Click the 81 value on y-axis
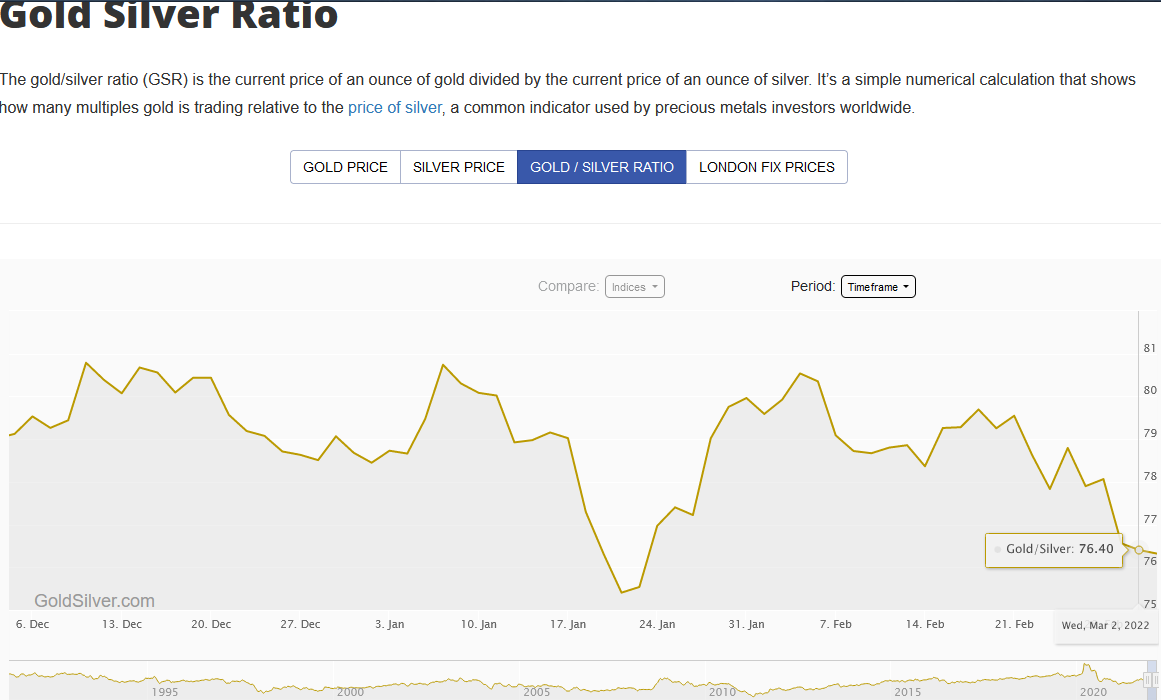The image size is (1161, 700). 1150,348
